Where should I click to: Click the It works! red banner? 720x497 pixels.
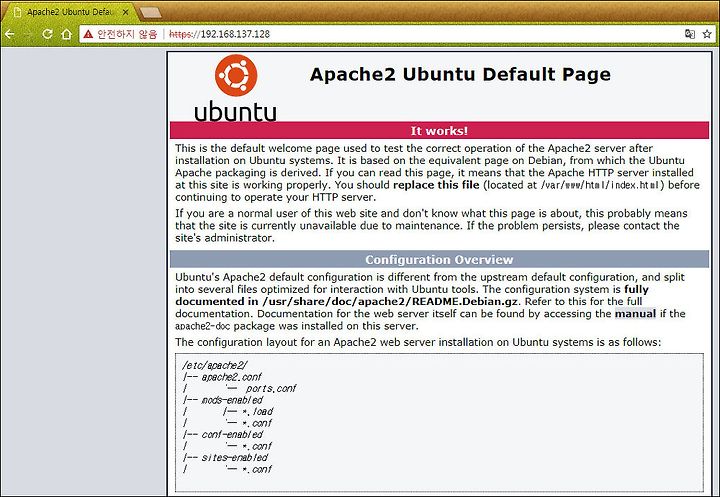(x=439, y=130)
